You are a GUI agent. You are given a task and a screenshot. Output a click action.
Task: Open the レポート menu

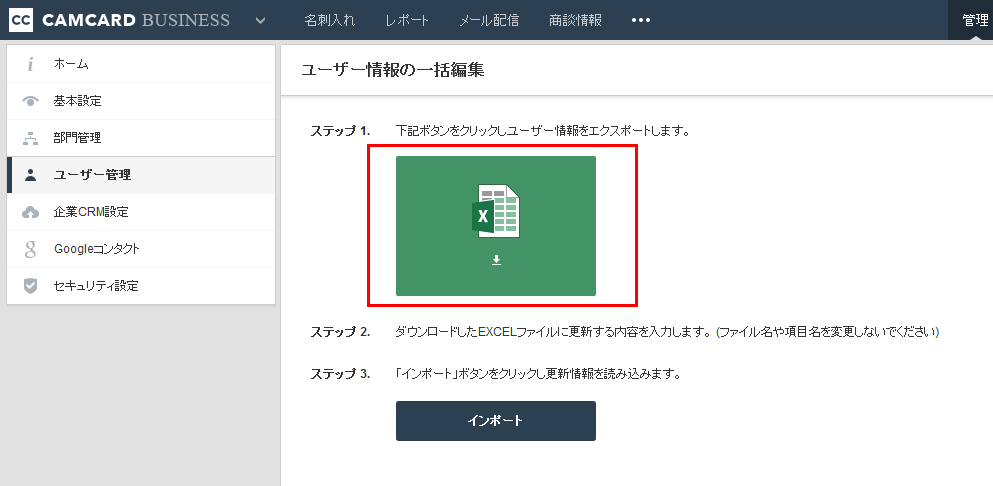(407, 20)
